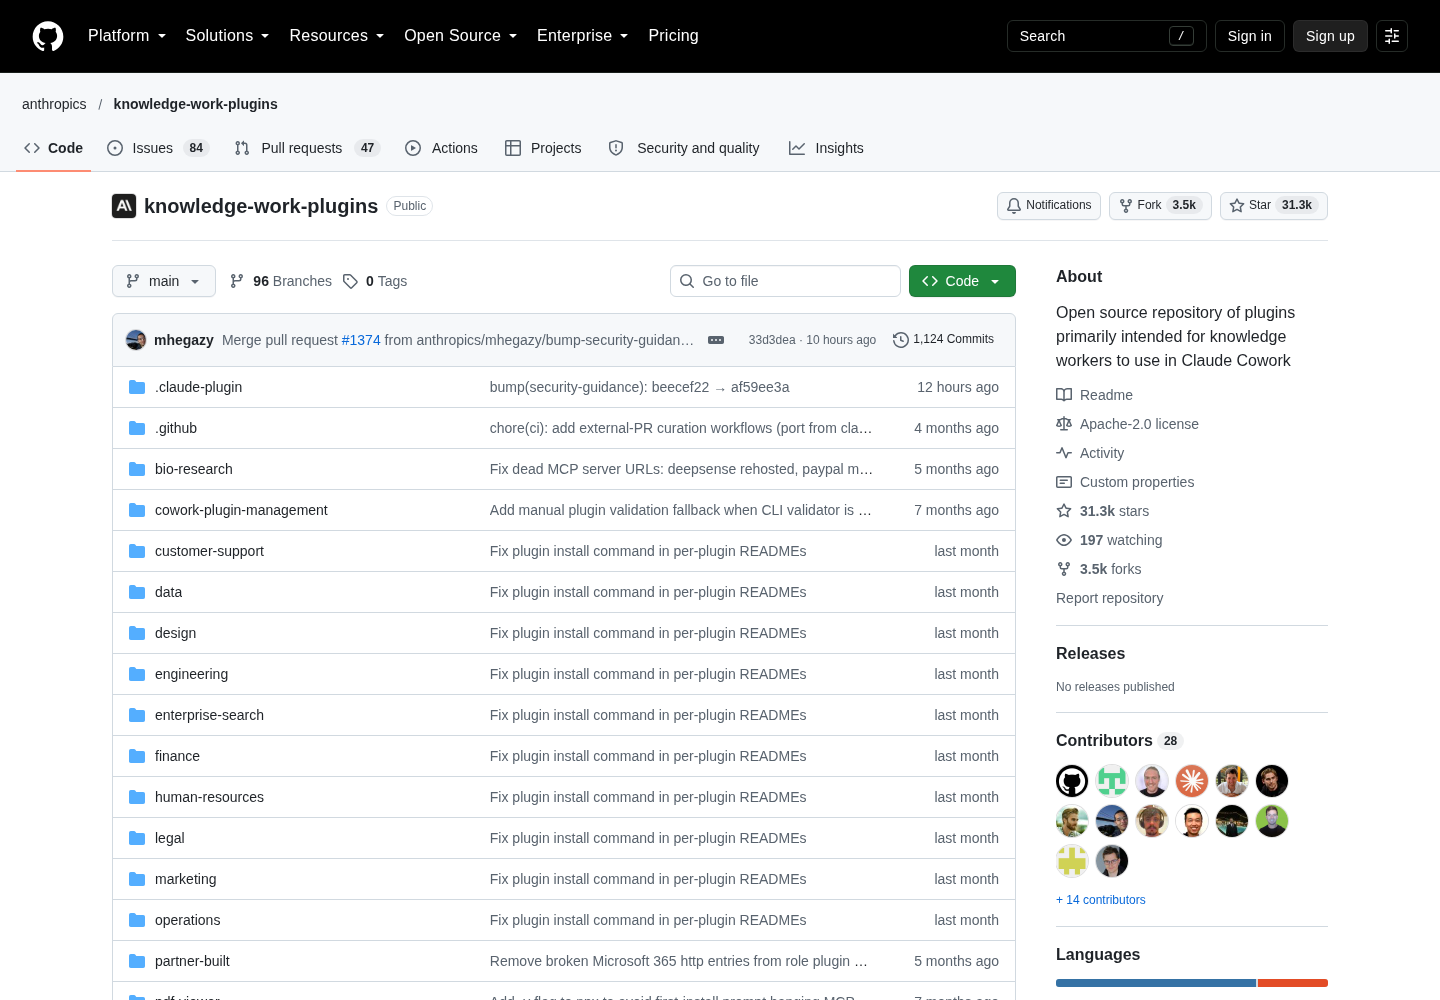Click the GitHub Octocat contributor avatar
The width and height of the screenshot is (1440, 1000).
point(1072,781)
